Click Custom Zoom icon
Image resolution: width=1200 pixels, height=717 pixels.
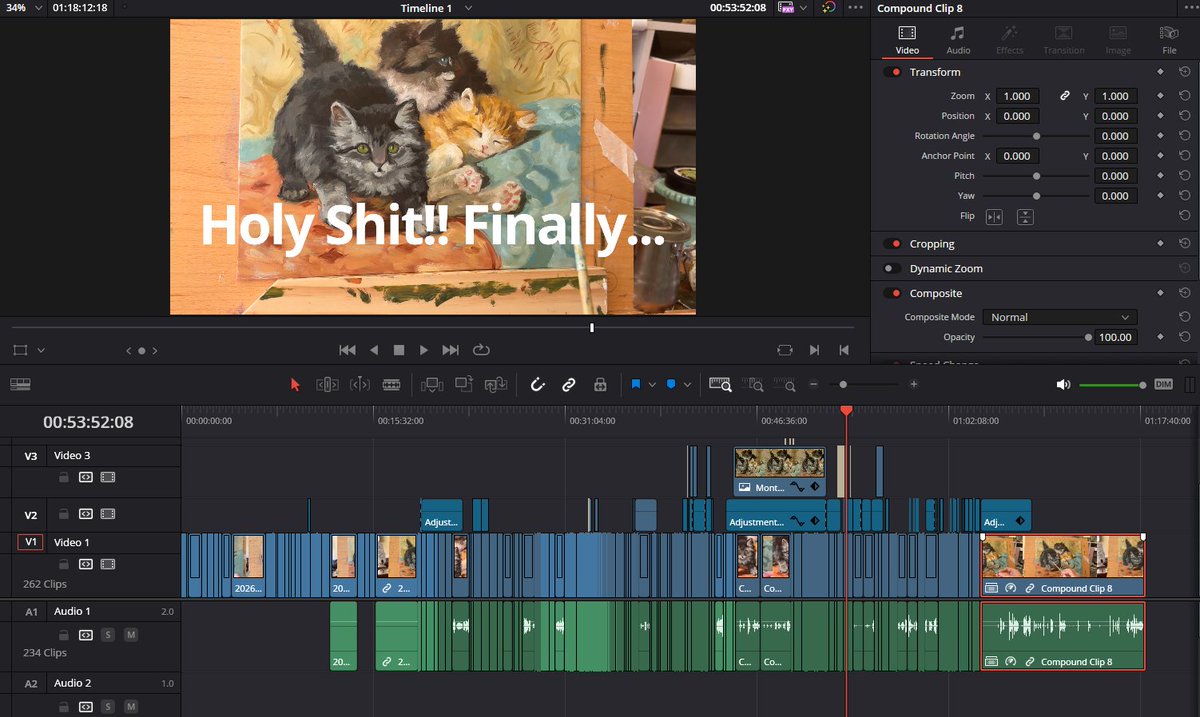[787, 384]
